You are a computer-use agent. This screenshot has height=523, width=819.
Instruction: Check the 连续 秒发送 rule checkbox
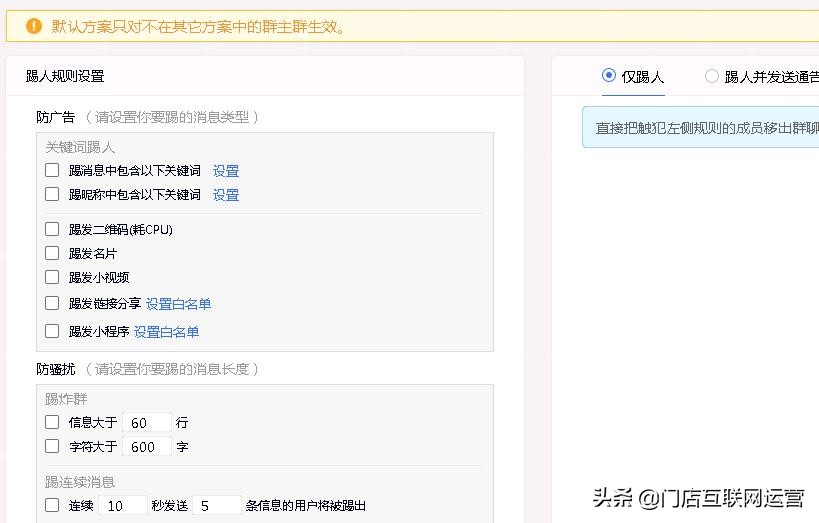tap(52, 505)
